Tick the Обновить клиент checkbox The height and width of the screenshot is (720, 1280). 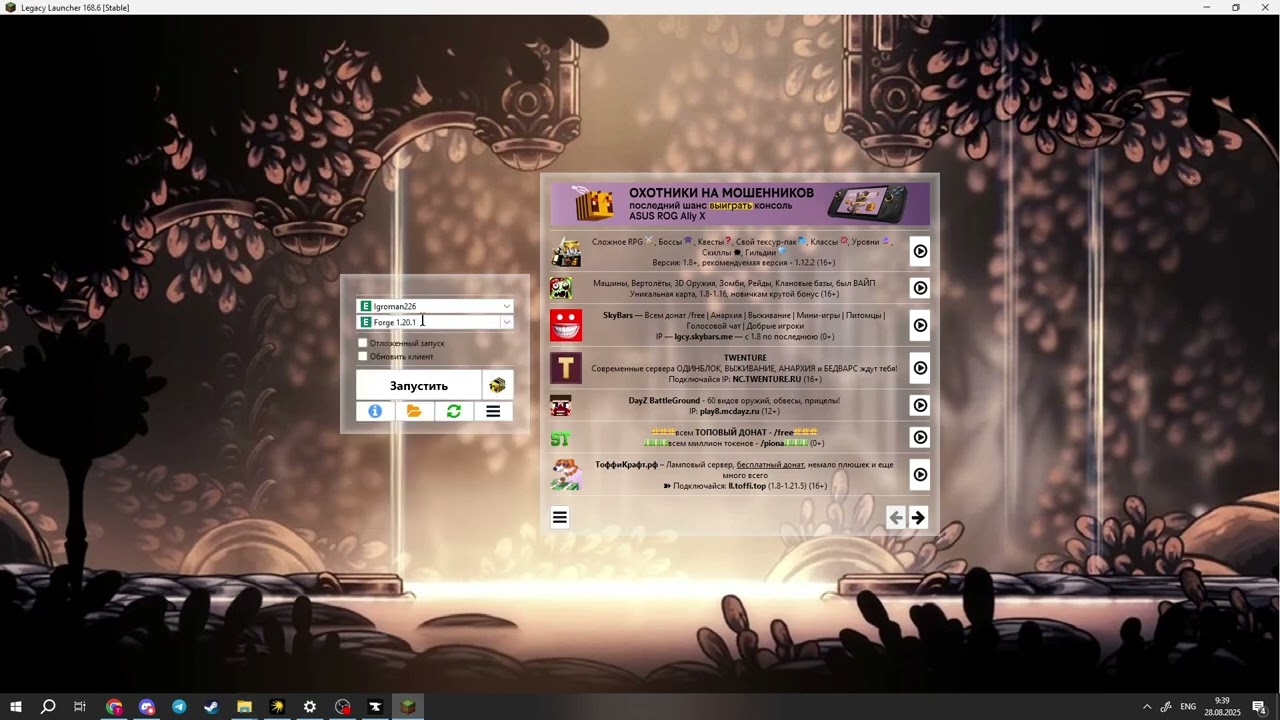click(363, 356)
